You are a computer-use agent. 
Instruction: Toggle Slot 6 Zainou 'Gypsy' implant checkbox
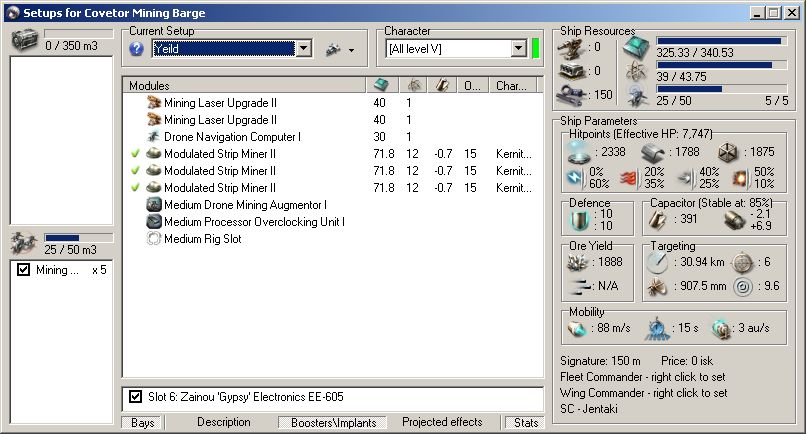(x=135, y=396)
